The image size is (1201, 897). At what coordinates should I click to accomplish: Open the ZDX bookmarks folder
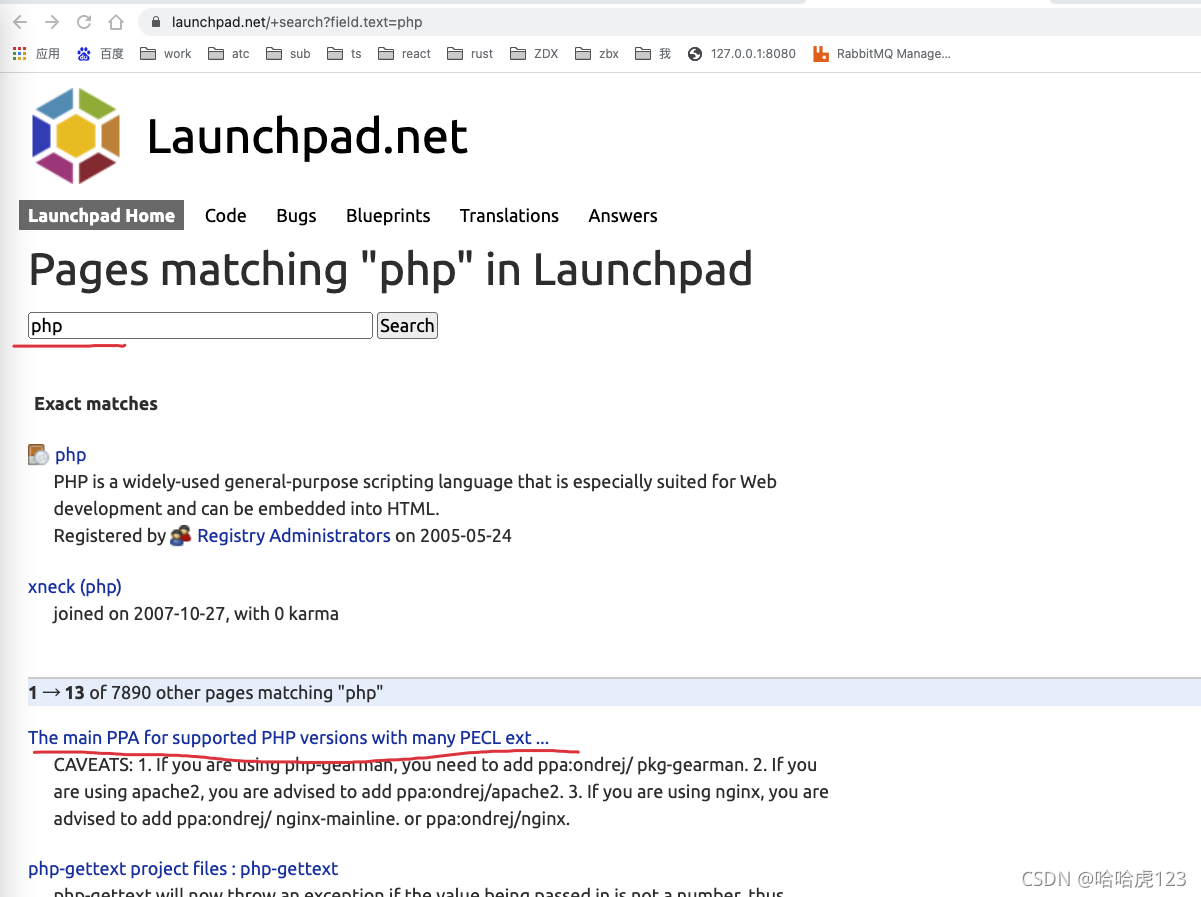(x=535, y=54)
